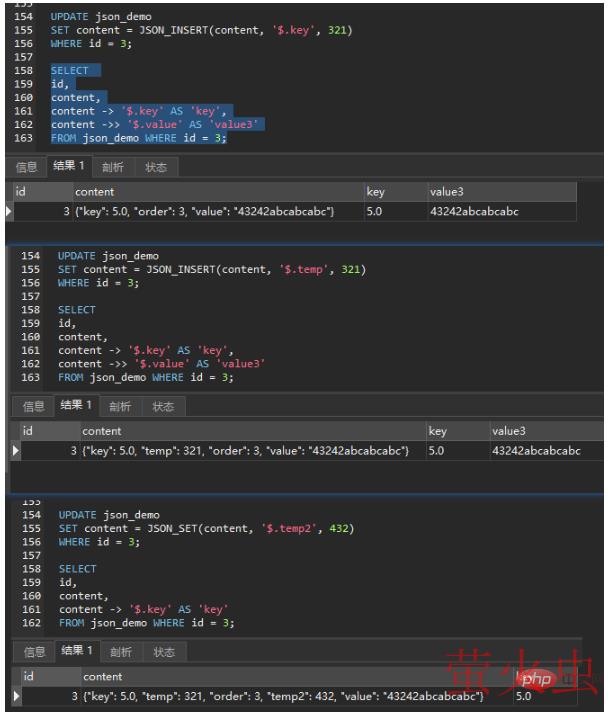The width and height of the screenshot is (615, 712).
Task: Select the 结果 1 tab in the middle panel
Action: coord(76,406)
